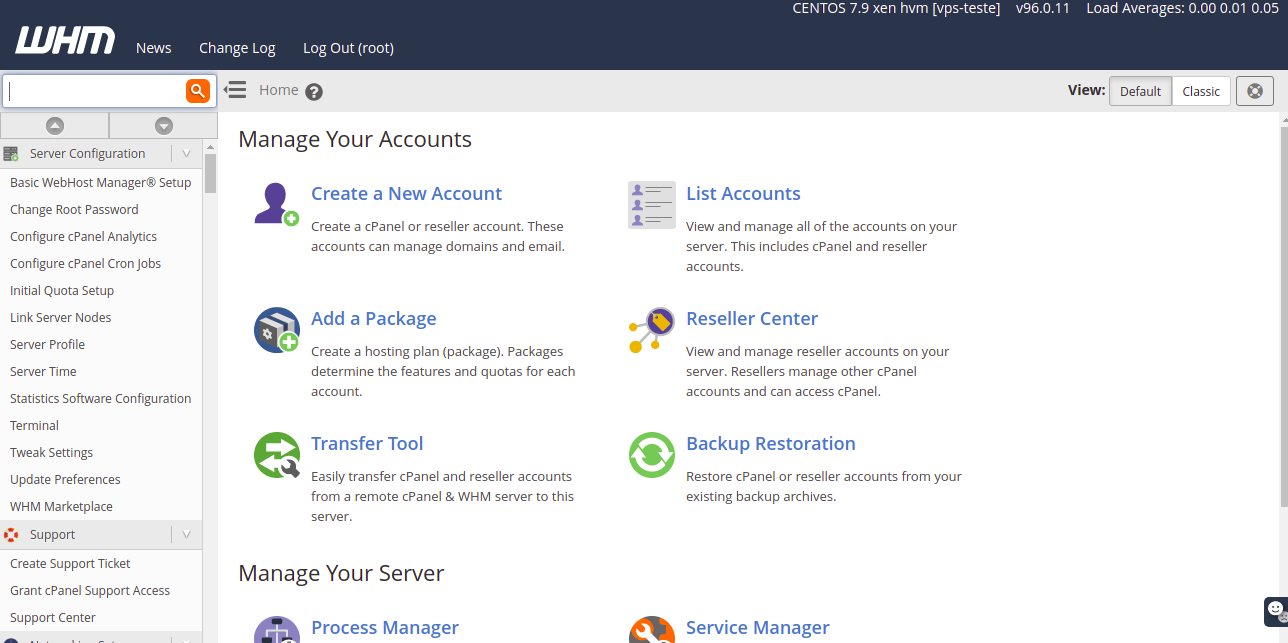Click the Support section header label
The image size is (1288, 643).
(52, 535)
